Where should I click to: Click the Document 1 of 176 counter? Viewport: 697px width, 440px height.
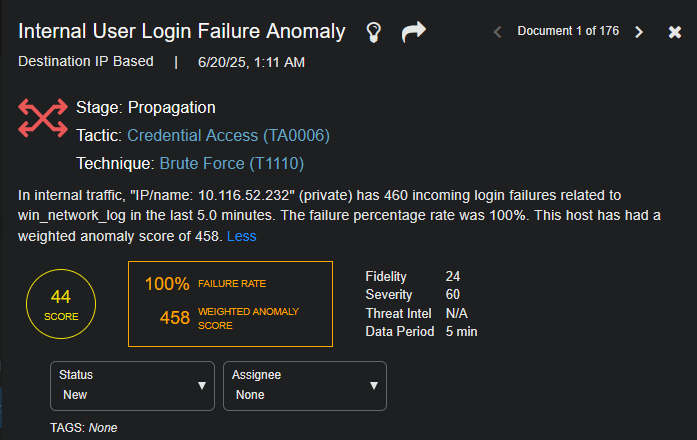(568, 32)
